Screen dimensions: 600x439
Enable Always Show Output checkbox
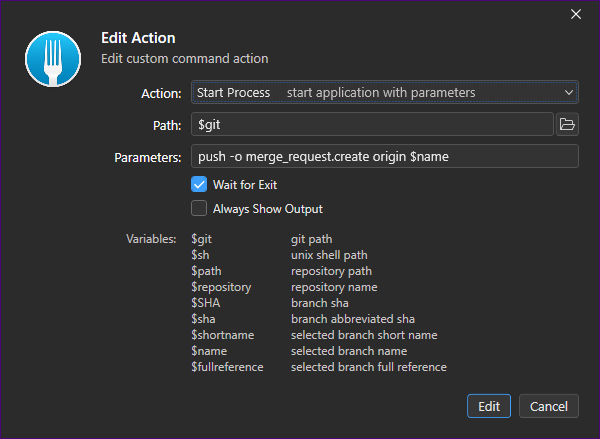199,209
